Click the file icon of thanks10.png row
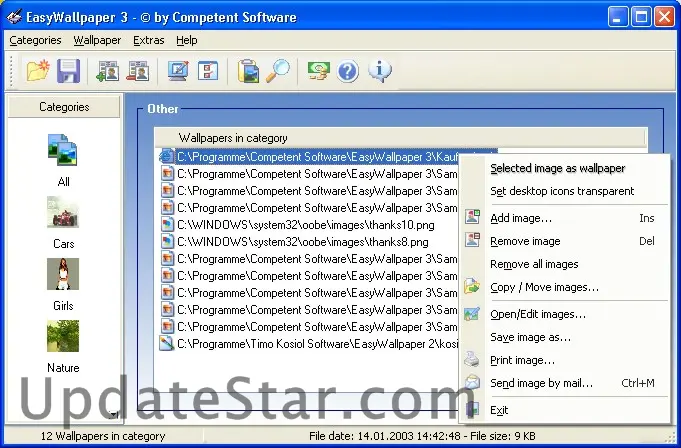Image resolution: width=681 pixels, height=448 pixels. point(167,225)
